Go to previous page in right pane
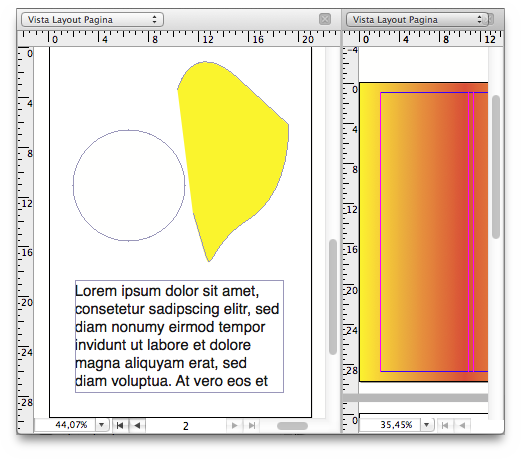This screenshot has width=521, height=459. tap(462, 425)
